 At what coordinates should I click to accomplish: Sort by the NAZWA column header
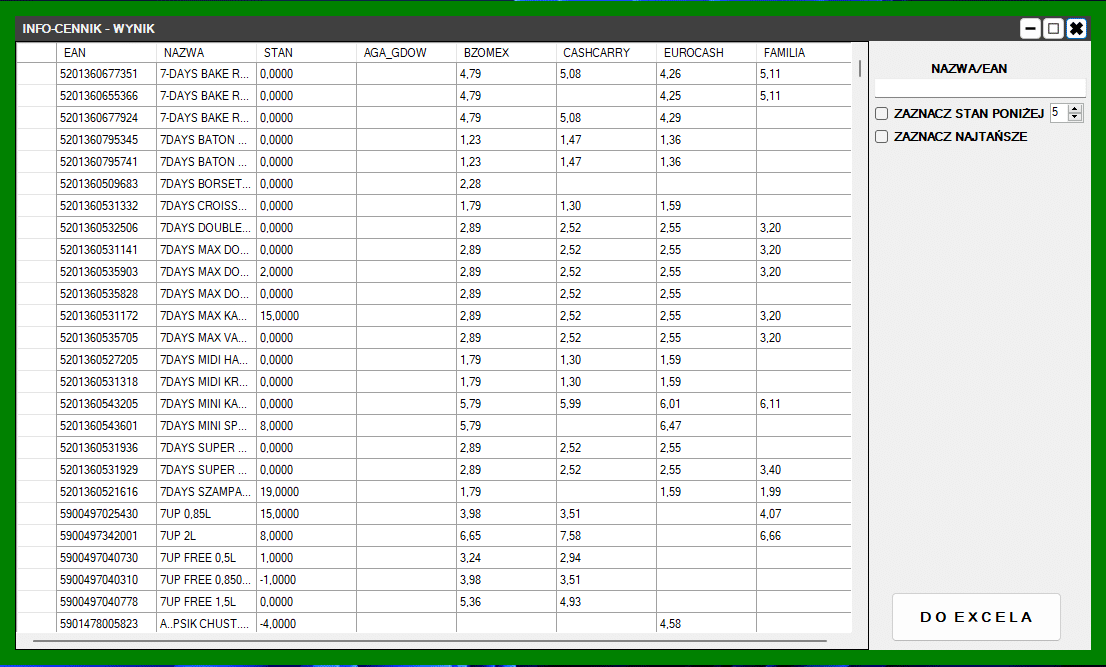click(206, 52)
